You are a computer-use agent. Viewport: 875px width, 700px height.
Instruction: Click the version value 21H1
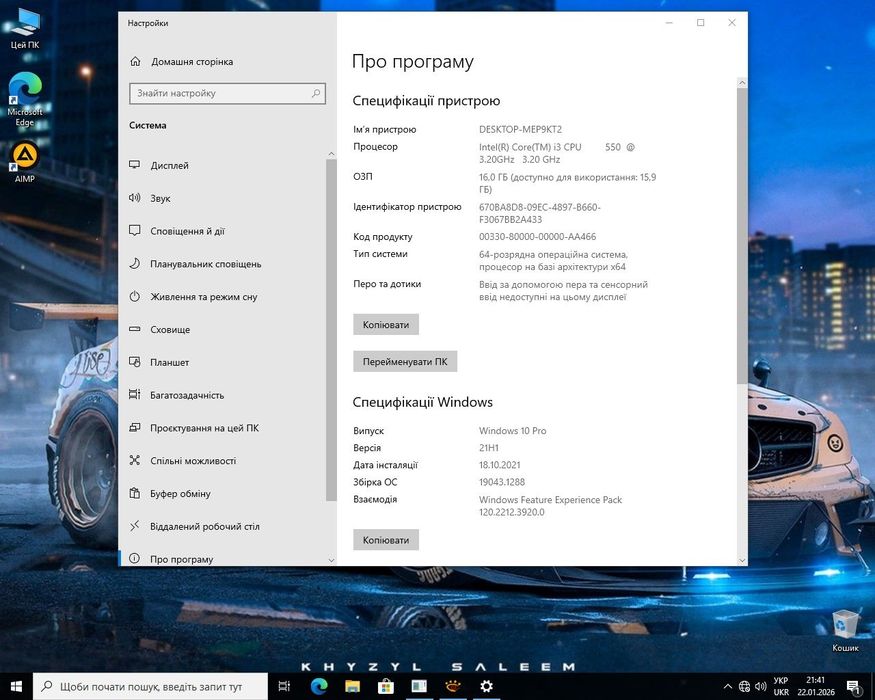click(x=489, y=448)
